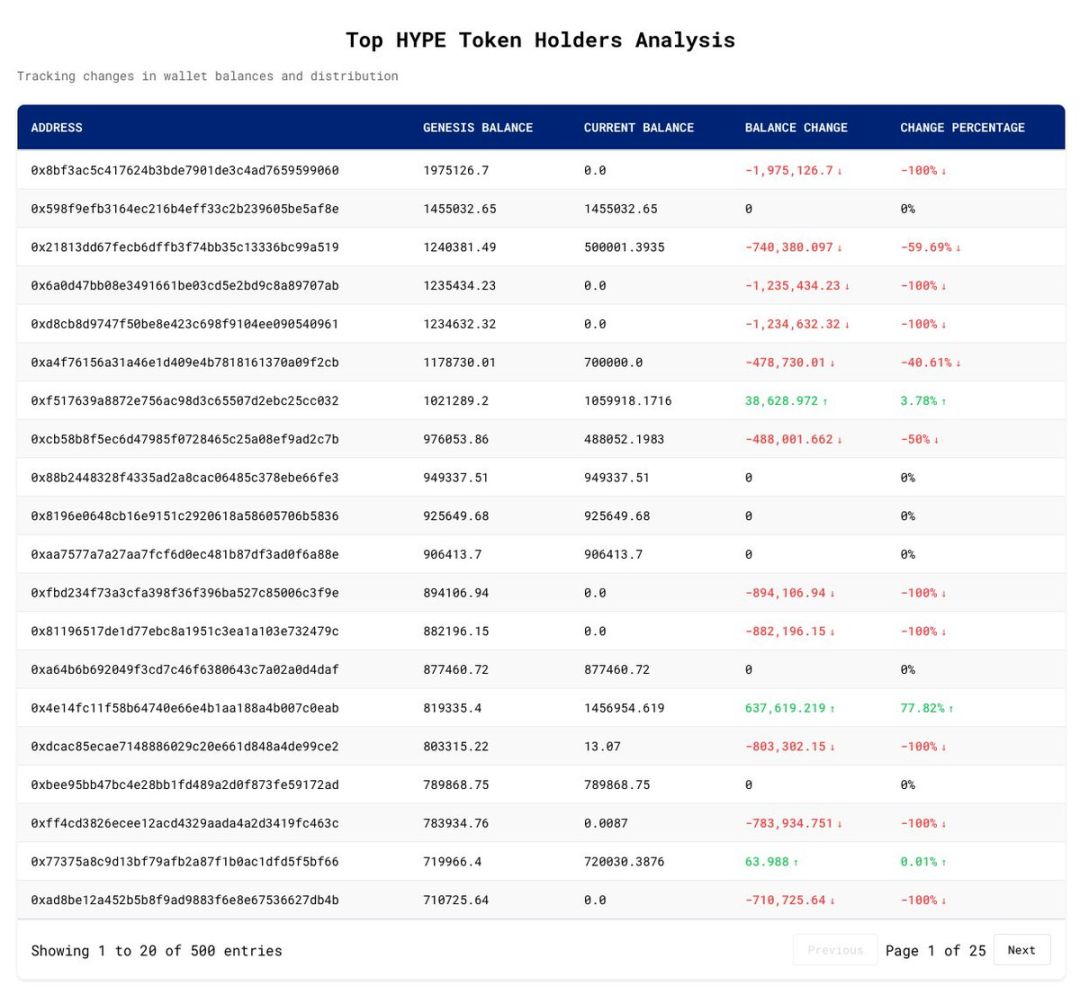The image size is (1080, 995).
Task: Click the Next page button
Action: tap(1021, 950)
